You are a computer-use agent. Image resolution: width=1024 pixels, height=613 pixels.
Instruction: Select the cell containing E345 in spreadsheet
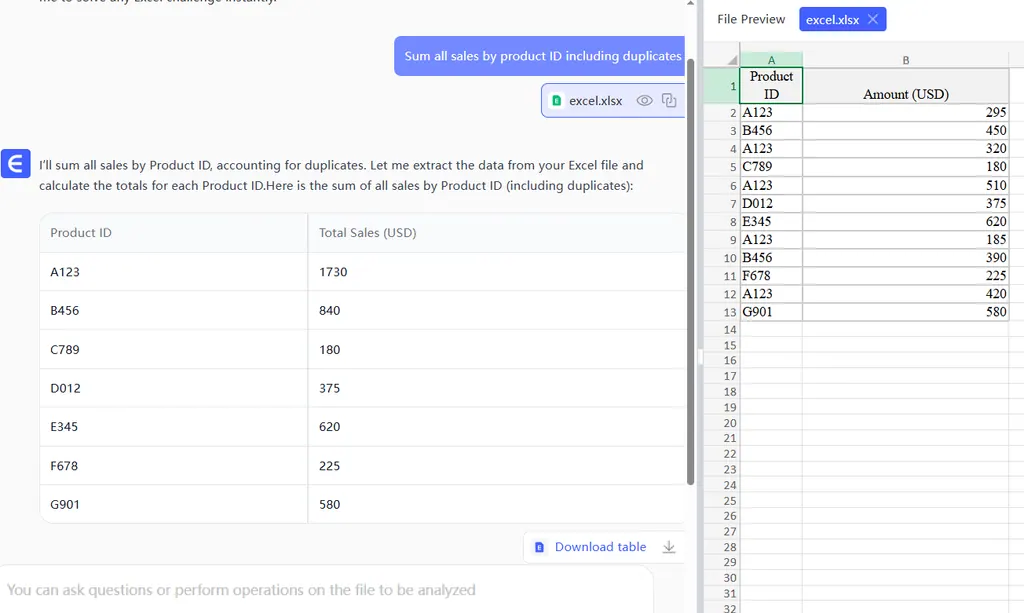click(x=771, y=221)
